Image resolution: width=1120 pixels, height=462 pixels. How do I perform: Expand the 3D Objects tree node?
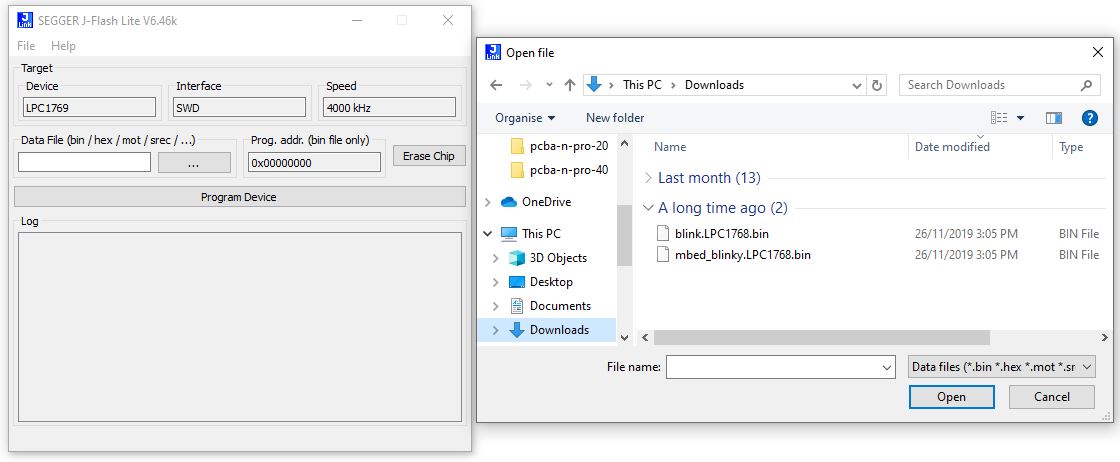coord(496,258)
